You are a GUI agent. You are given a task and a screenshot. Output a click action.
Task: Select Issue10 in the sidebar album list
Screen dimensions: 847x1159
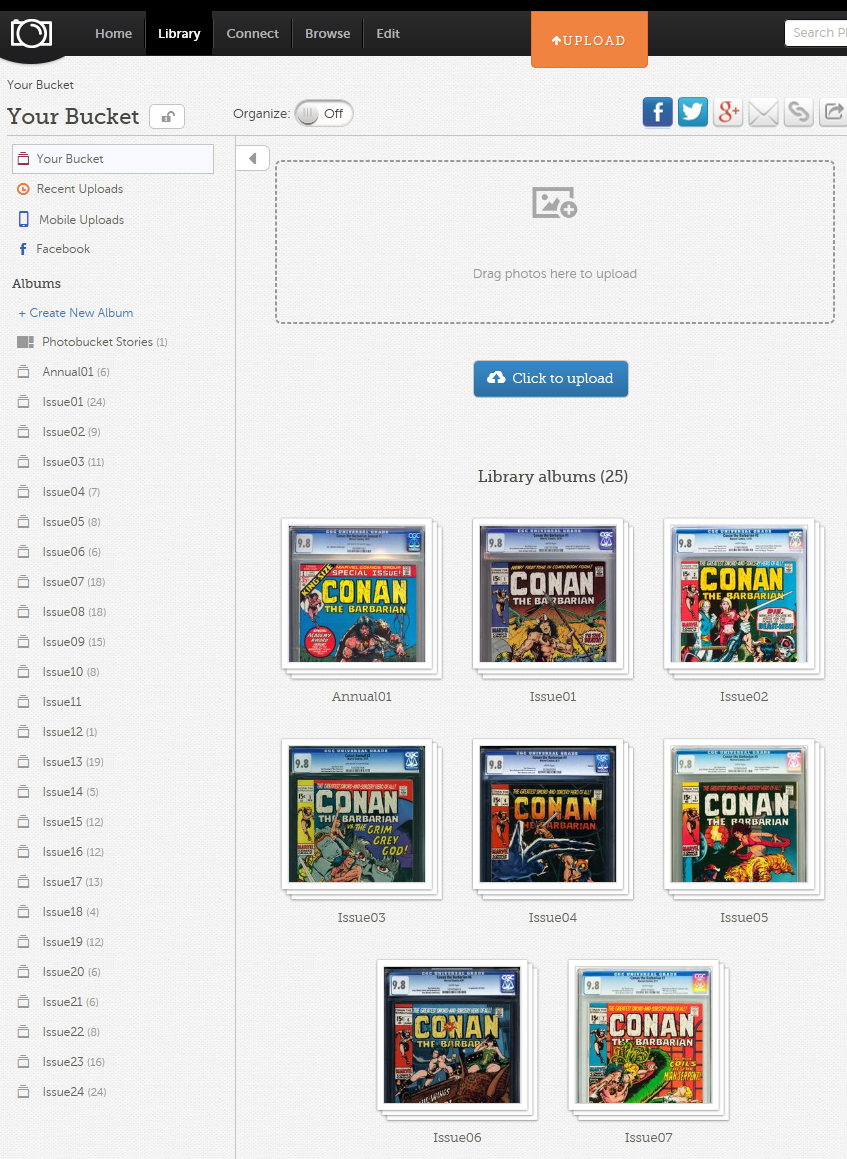[70, 672]
